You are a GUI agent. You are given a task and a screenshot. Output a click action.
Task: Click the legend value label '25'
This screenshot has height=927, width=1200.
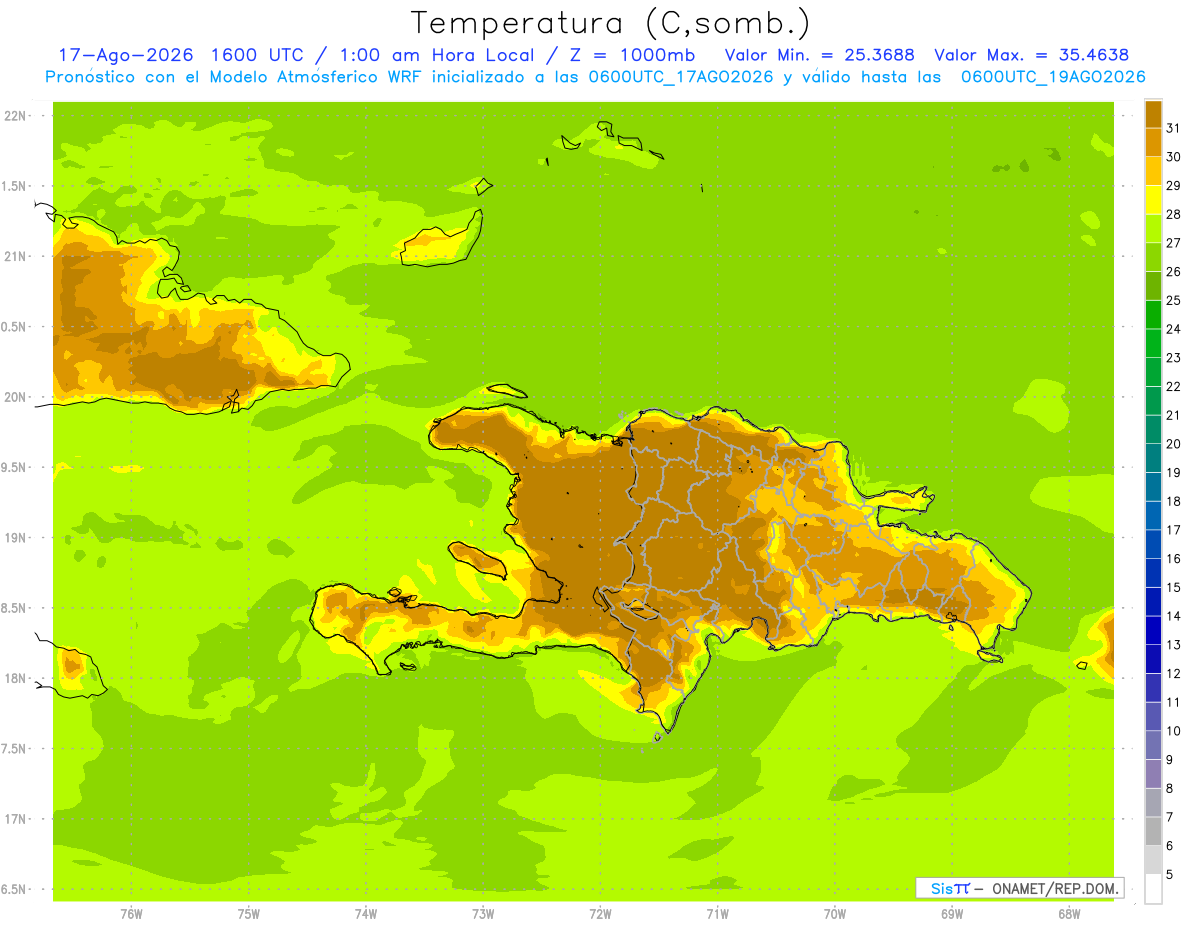(1174, 300)
